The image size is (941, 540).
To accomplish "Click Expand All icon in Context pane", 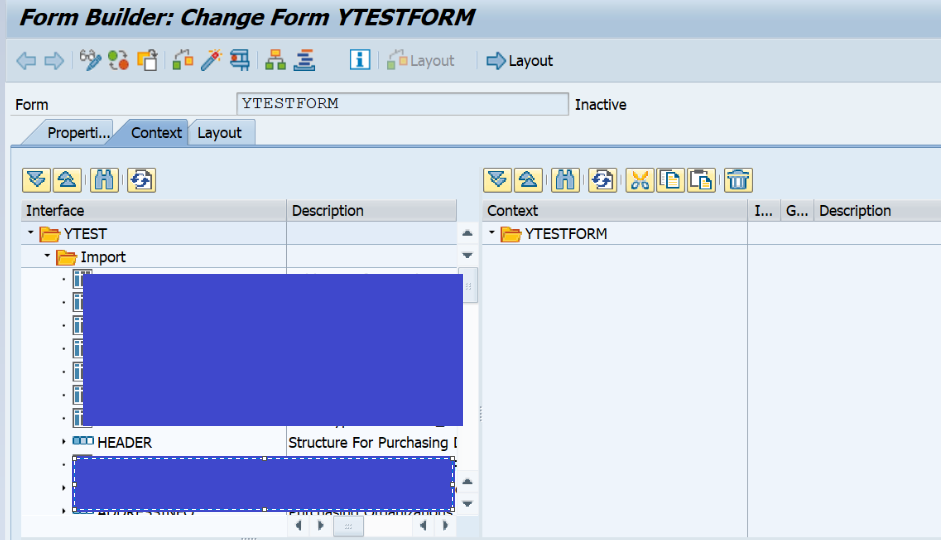I will 497,180.
